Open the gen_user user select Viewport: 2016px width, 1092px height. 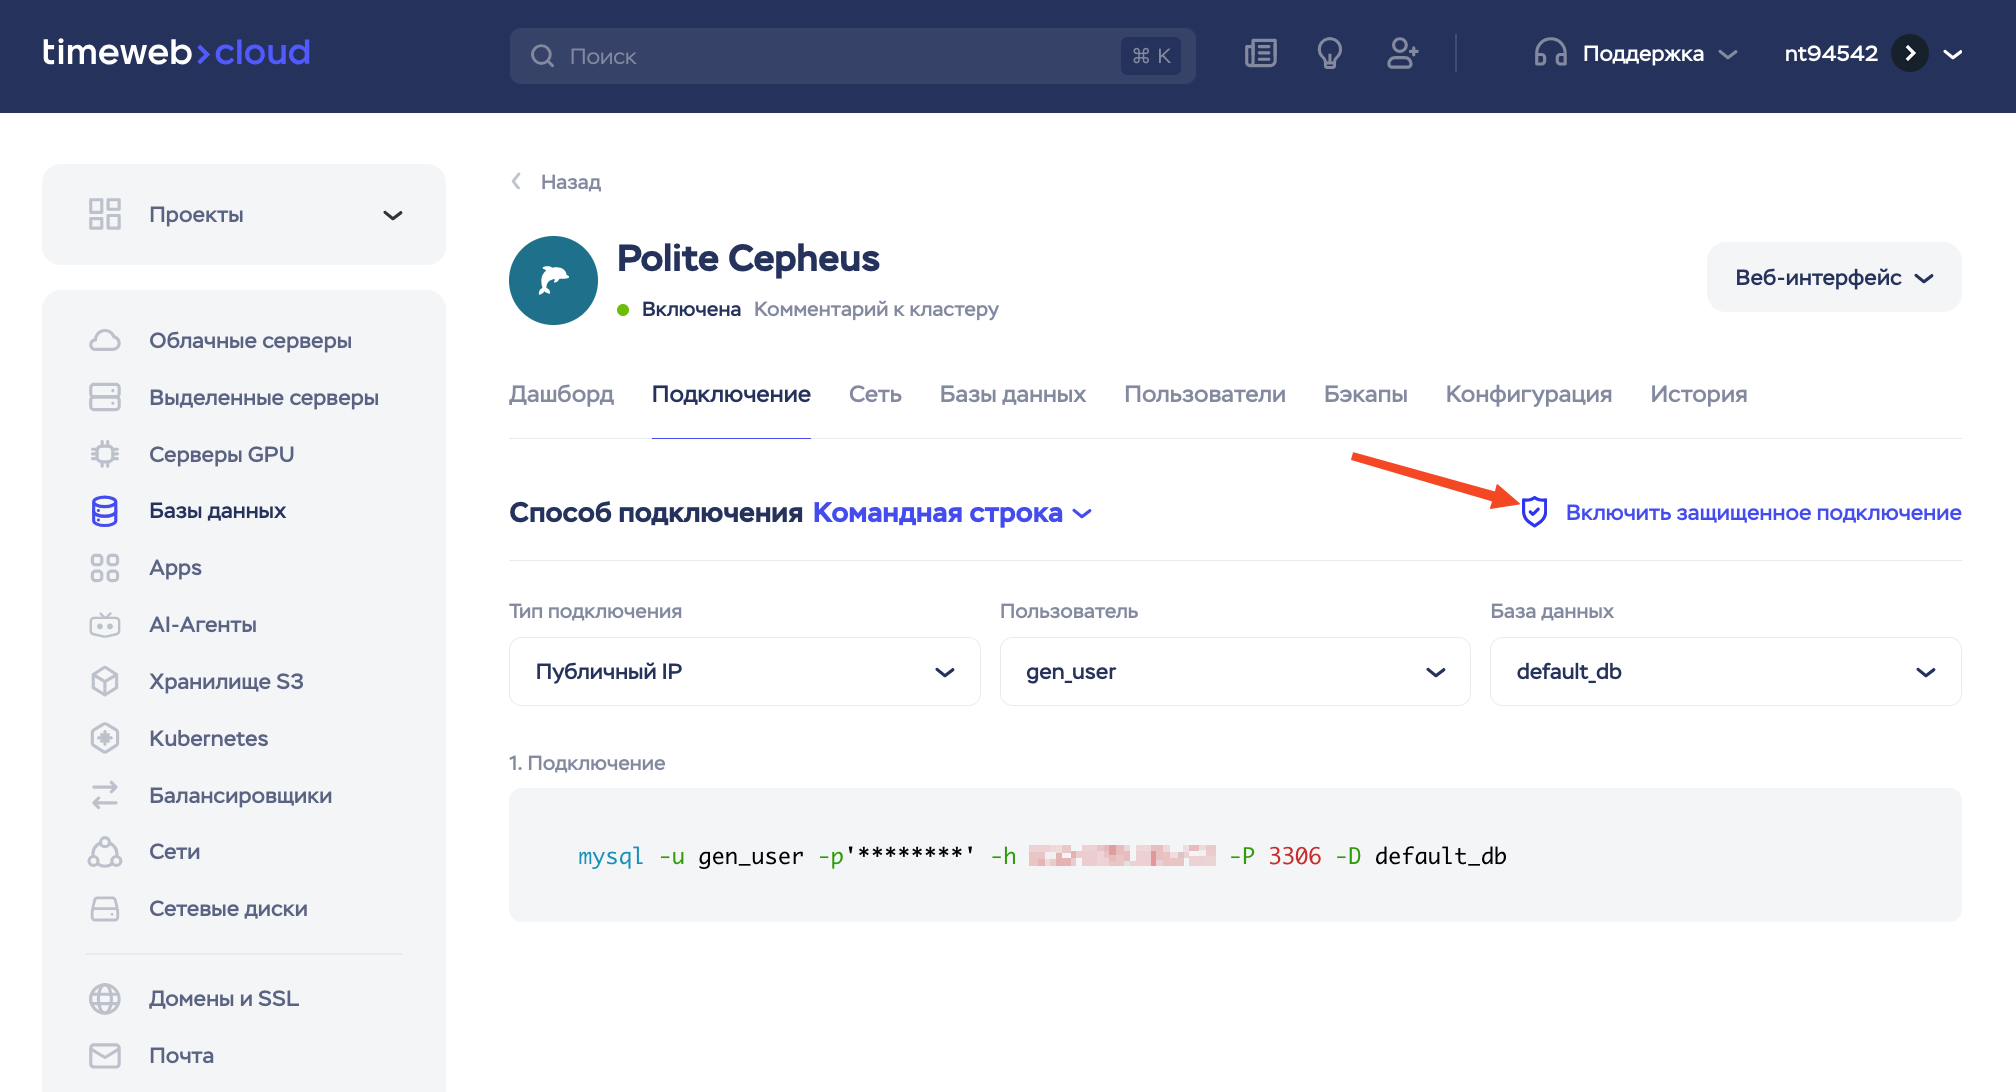(x=1235, y=672)
